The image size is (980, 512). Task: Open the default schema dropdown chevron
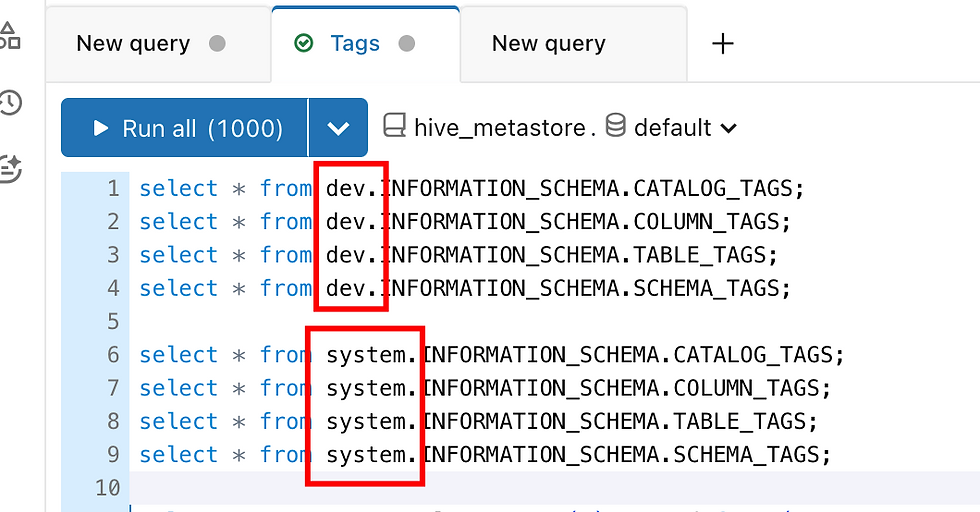pos(728,128)
